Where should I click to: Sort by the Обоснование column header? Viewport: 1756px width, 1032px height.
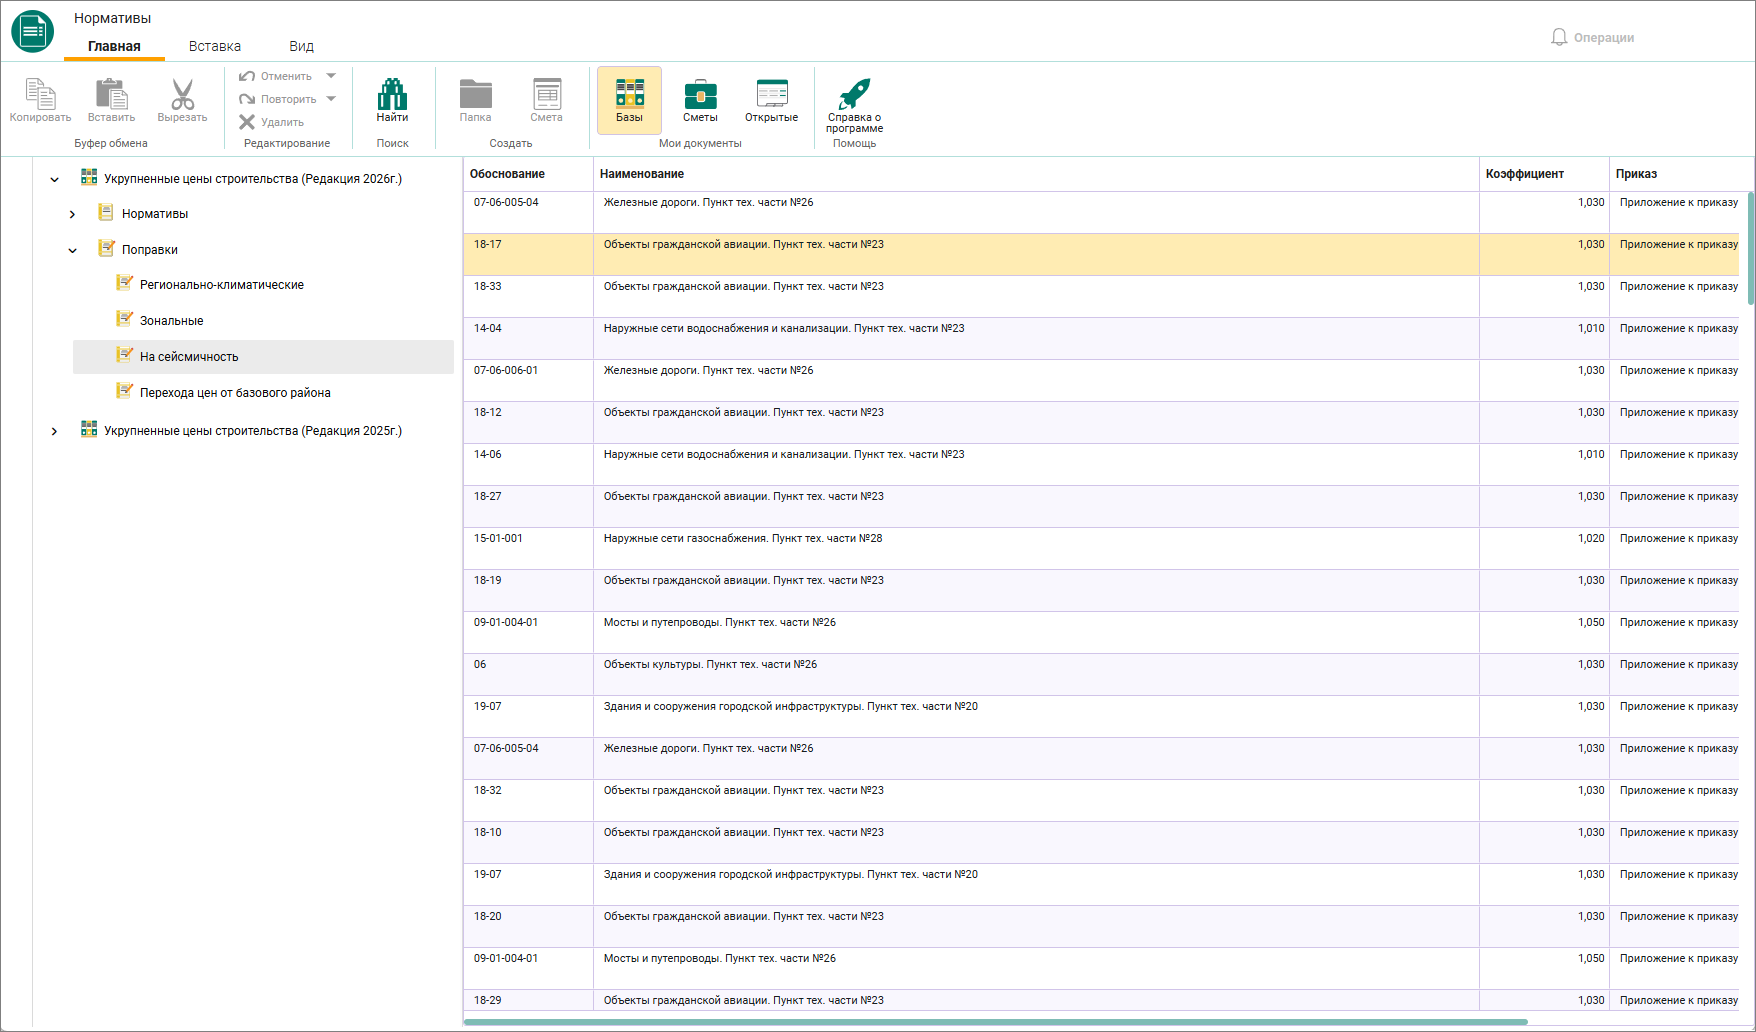[x=528, y=174]
